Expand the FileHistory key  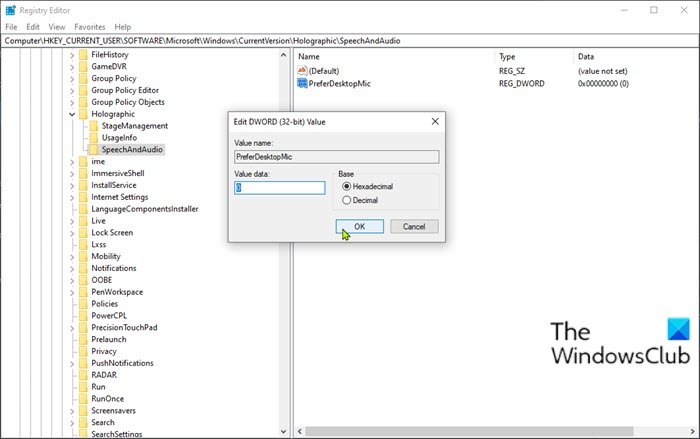click(x=72, y=55)
